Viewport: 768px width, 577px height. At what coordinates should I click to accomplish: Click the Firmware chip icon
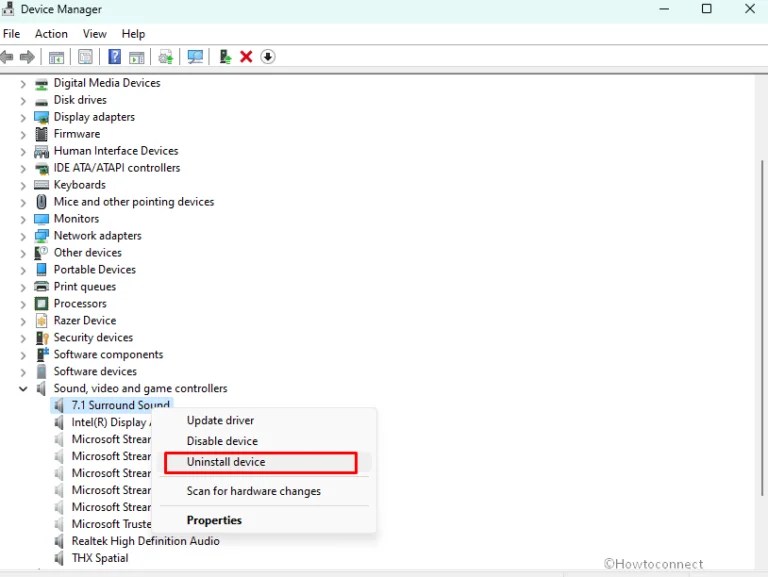tap(42, 134)
